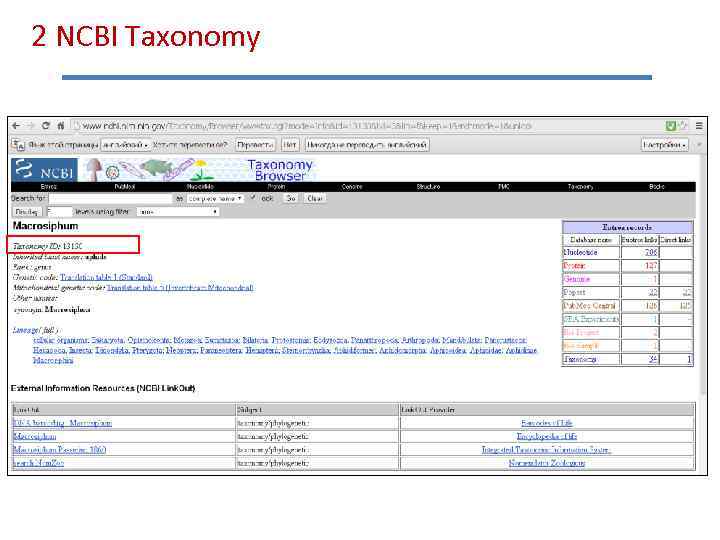Screen dimensions: 720x540
Task: Open the Chrome hamburger menu
Action: (699, 125)
